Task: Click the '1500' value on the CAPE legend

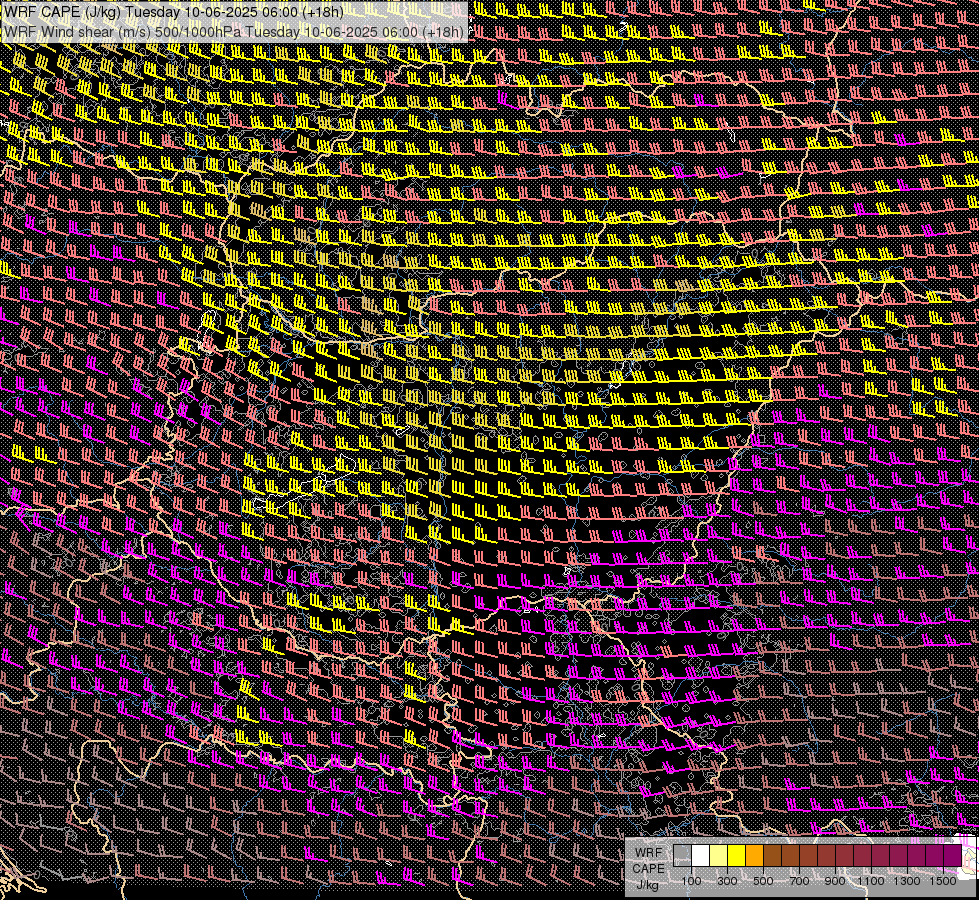Action: click(x=943, y=881)
